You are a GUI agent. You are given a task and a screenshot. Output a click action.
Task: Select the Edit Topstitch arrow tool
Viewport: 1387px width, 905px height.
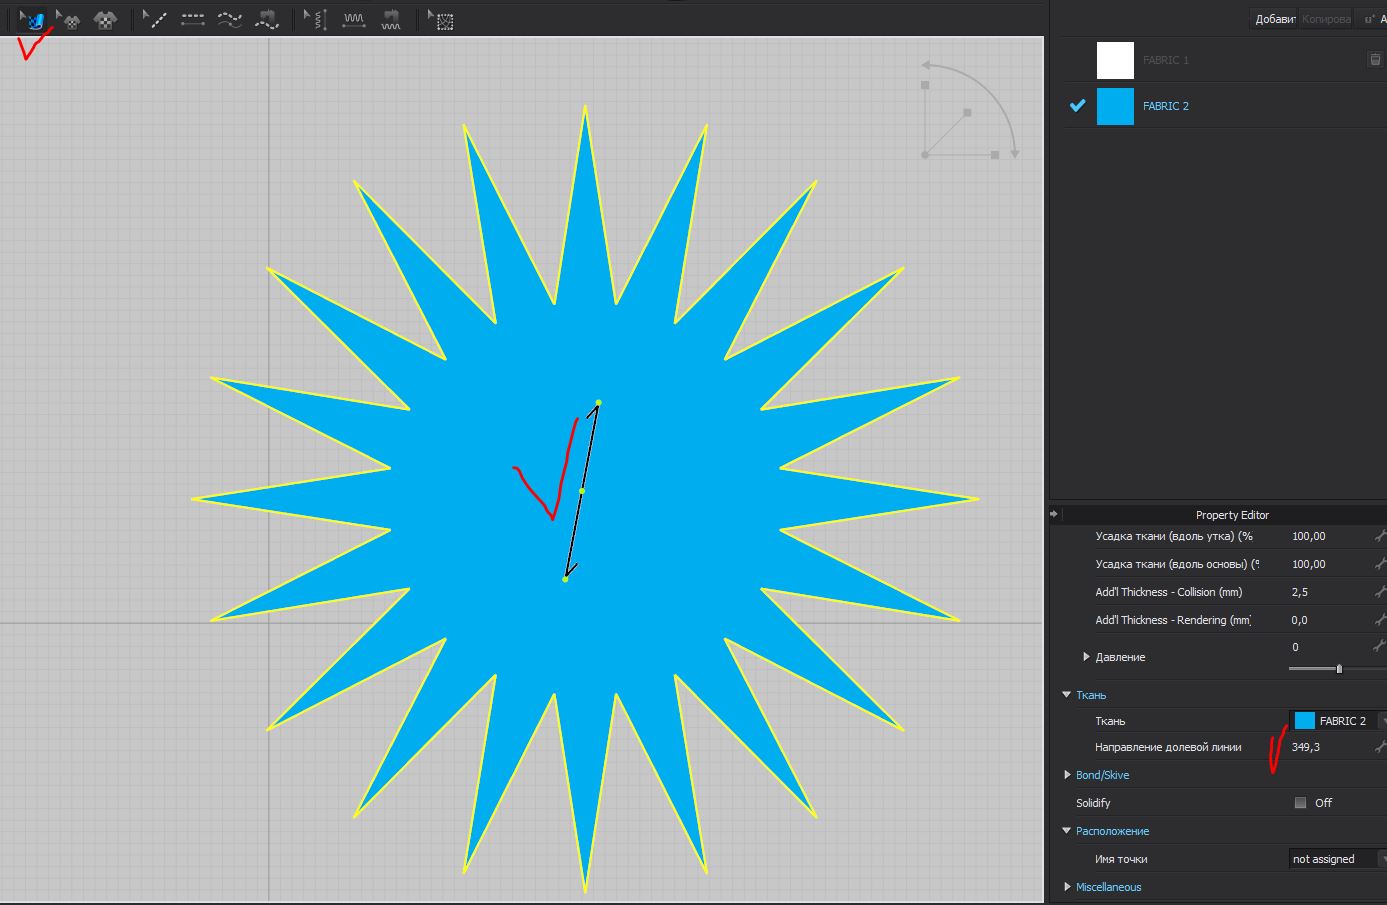[x=154, y=19]
